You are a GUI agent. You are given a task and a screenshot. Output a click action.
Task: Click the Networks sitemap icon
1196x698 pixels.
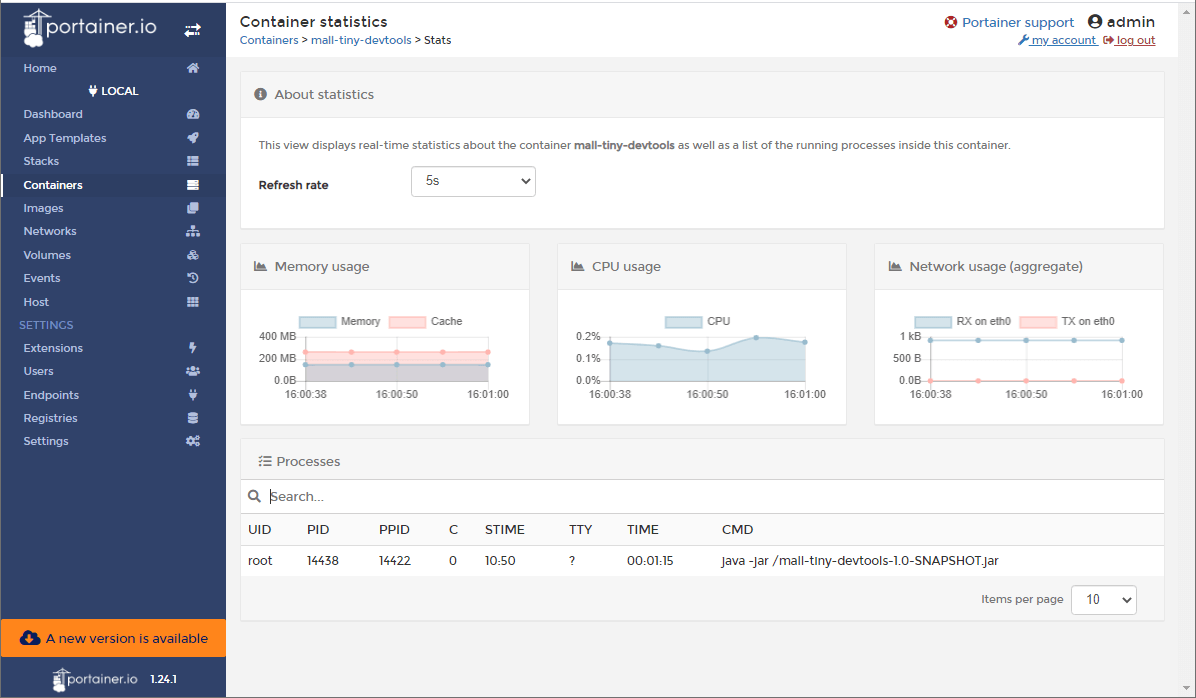[193, 231]
